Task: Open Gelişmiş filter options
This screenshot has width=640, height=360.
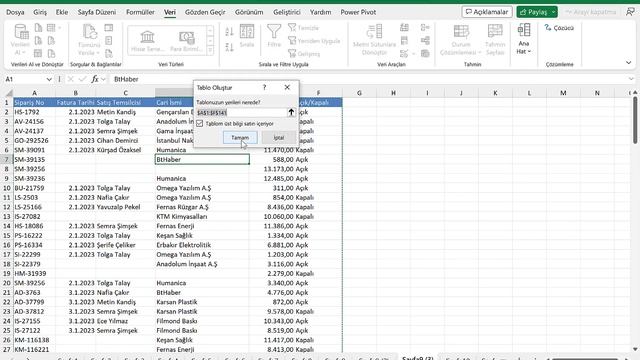Action: [304, 53]
